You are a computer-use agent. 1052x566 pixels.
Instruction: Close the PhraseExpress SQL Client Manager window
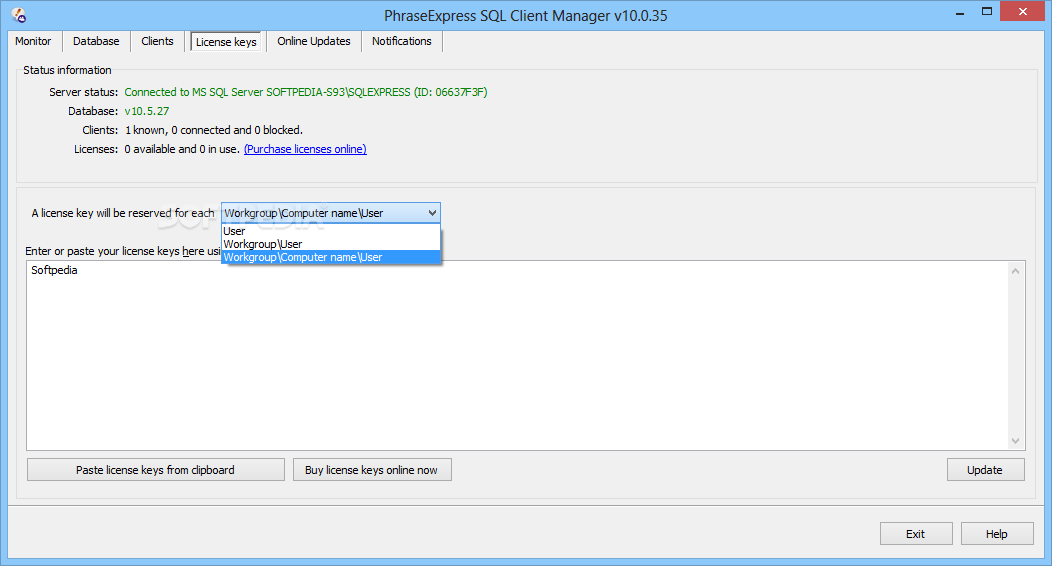(1022, 11)
